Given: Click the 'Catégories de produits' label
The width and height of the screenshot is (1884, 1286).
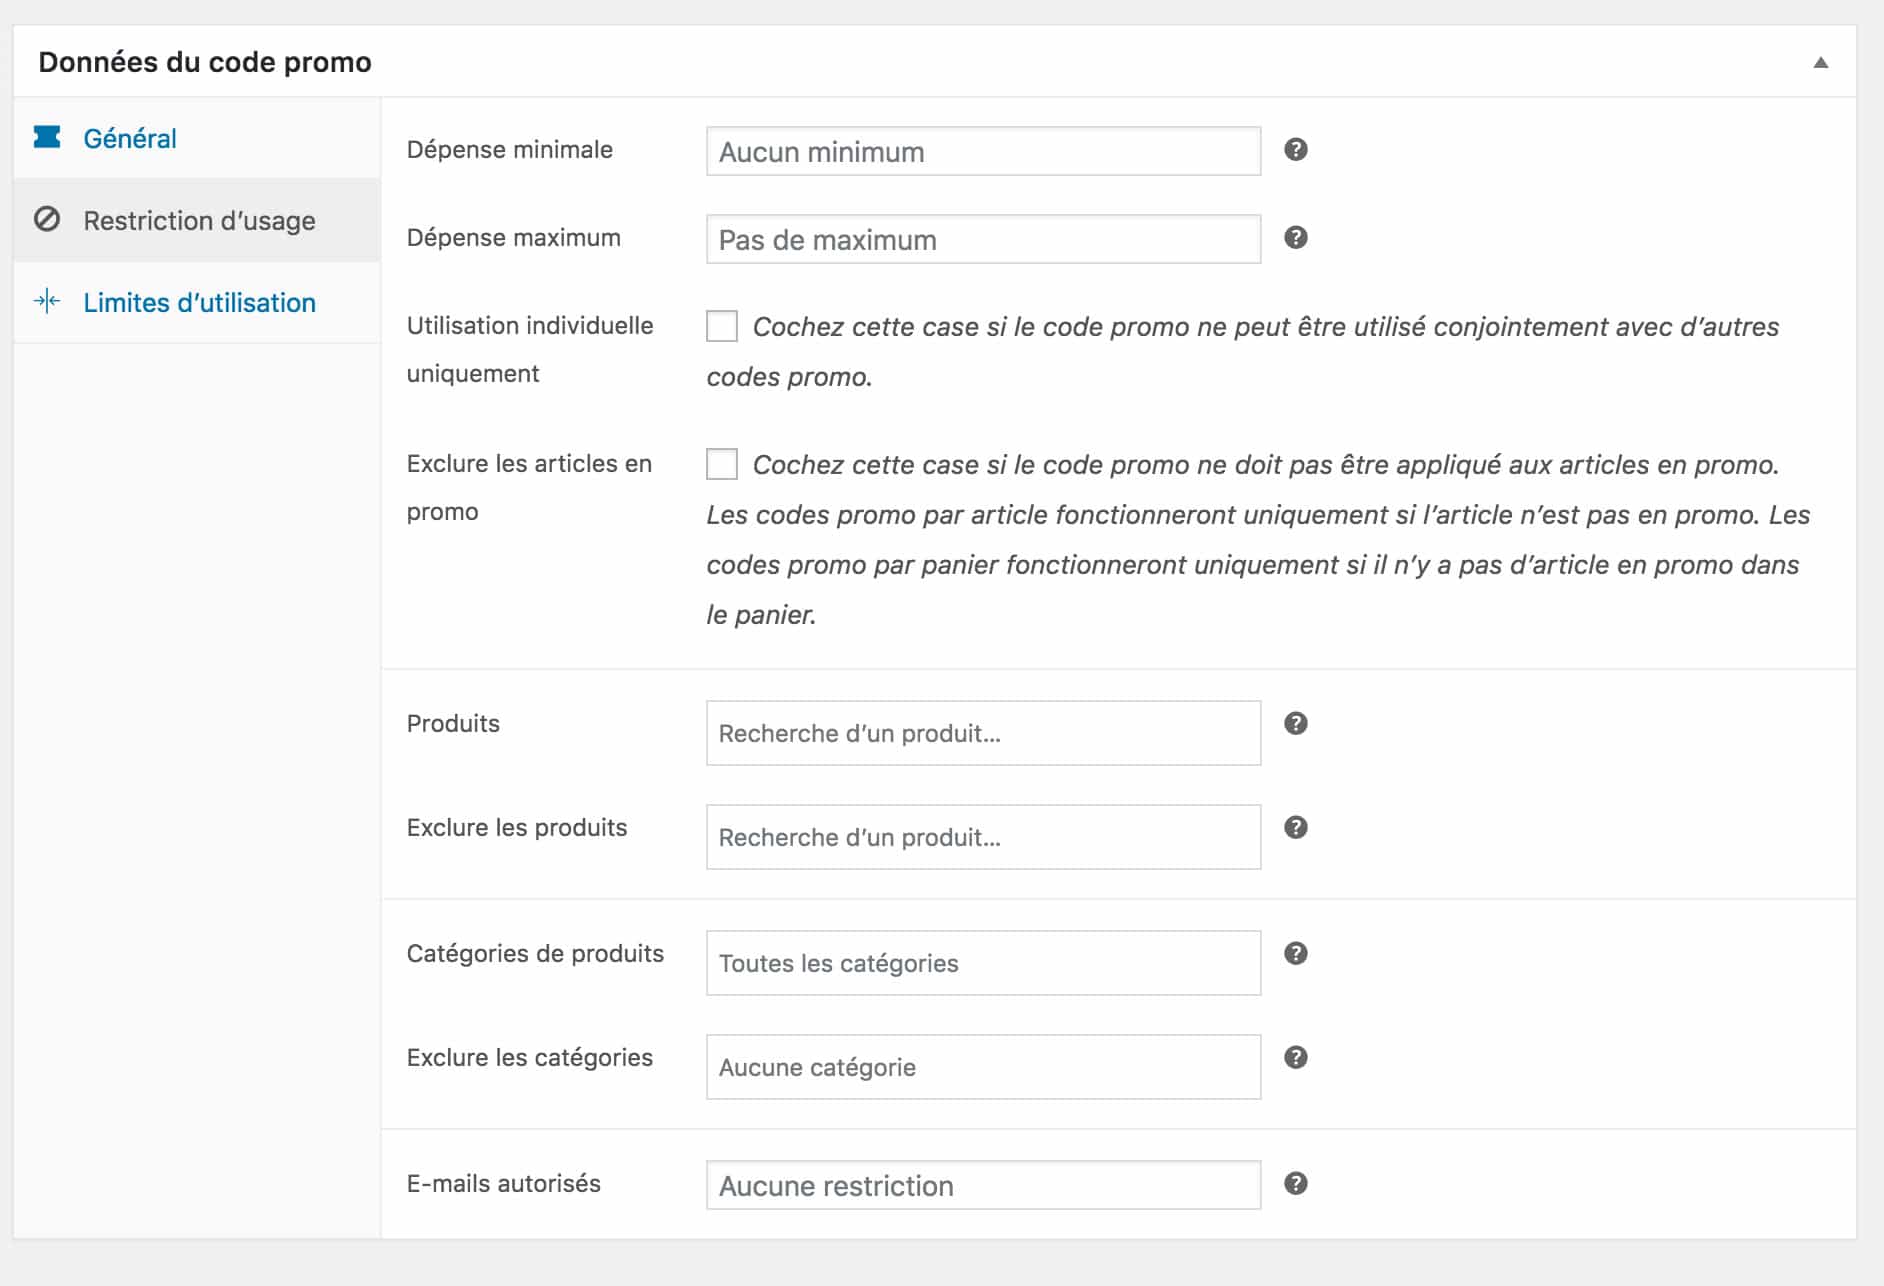Looking at the screenshot, I should [535, 953].
